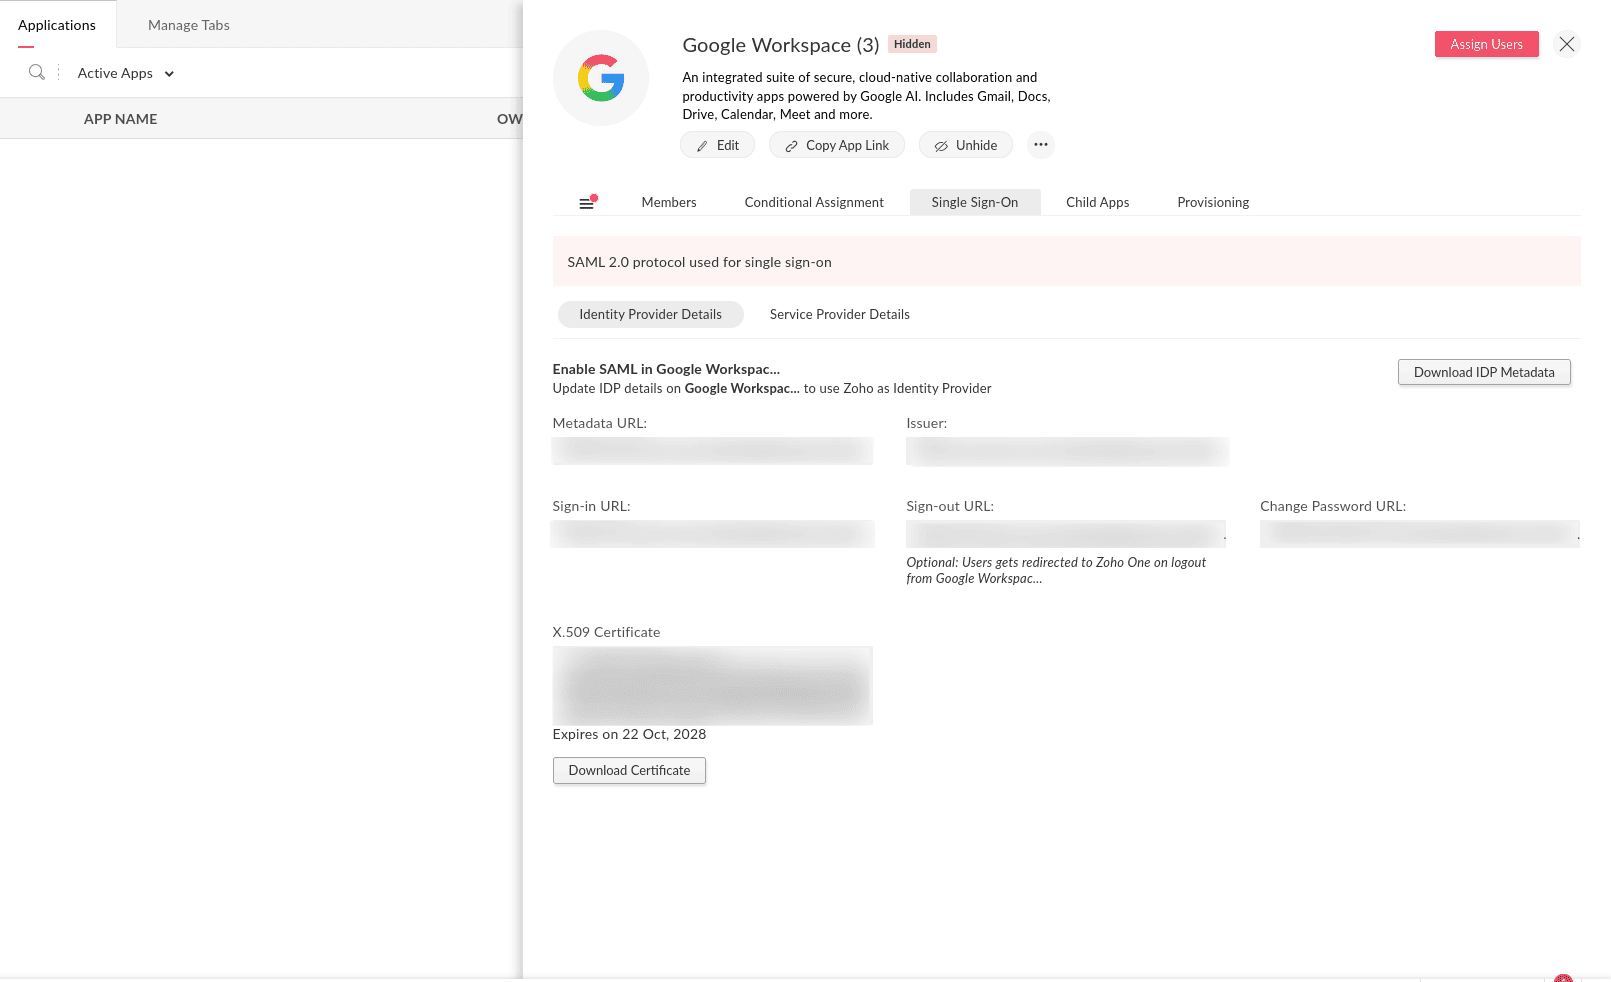Click the Hidden status badge
This screenshot has width=1611, height=982.
tap(912, 44)
